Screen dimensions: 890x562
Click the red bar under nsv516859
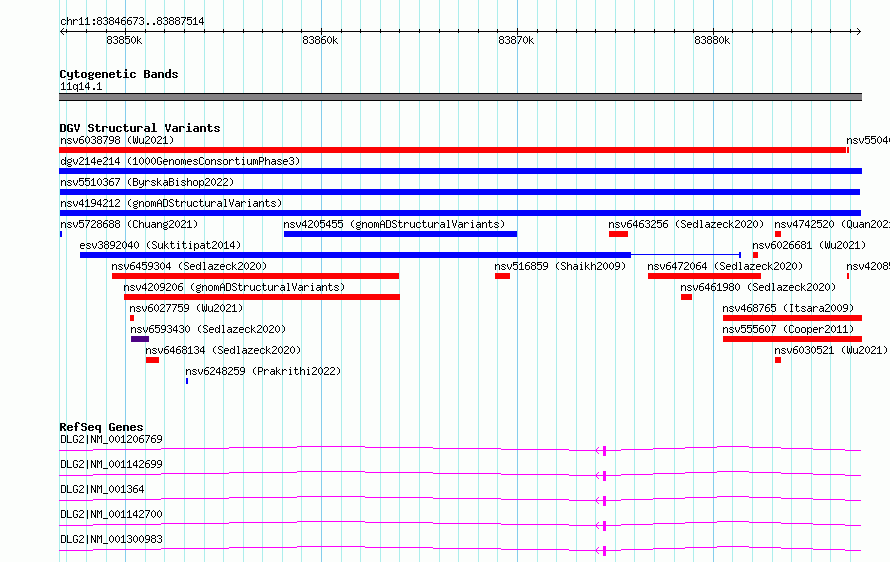[x=502, y=276]
